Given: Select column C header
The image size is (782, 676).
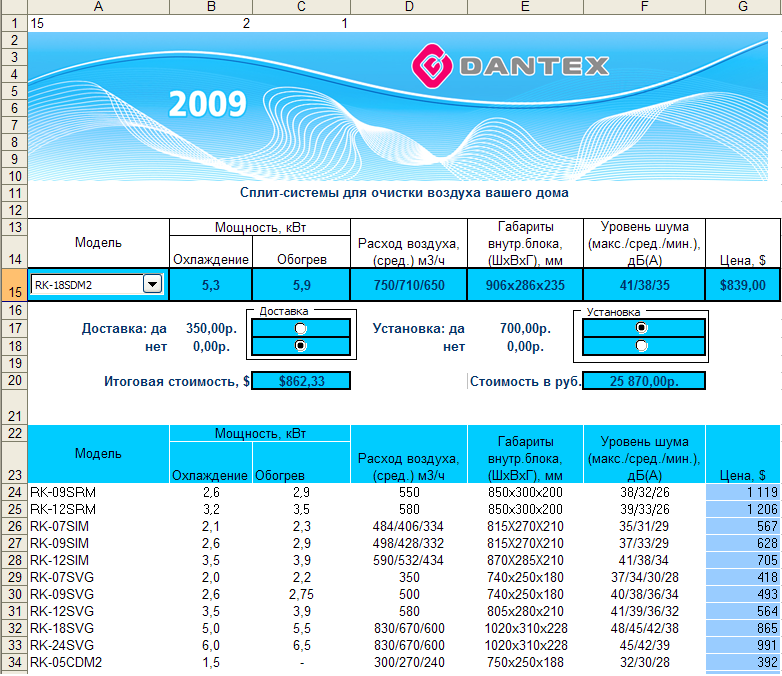Looking at the screenshot, I should tap(301, 6).
